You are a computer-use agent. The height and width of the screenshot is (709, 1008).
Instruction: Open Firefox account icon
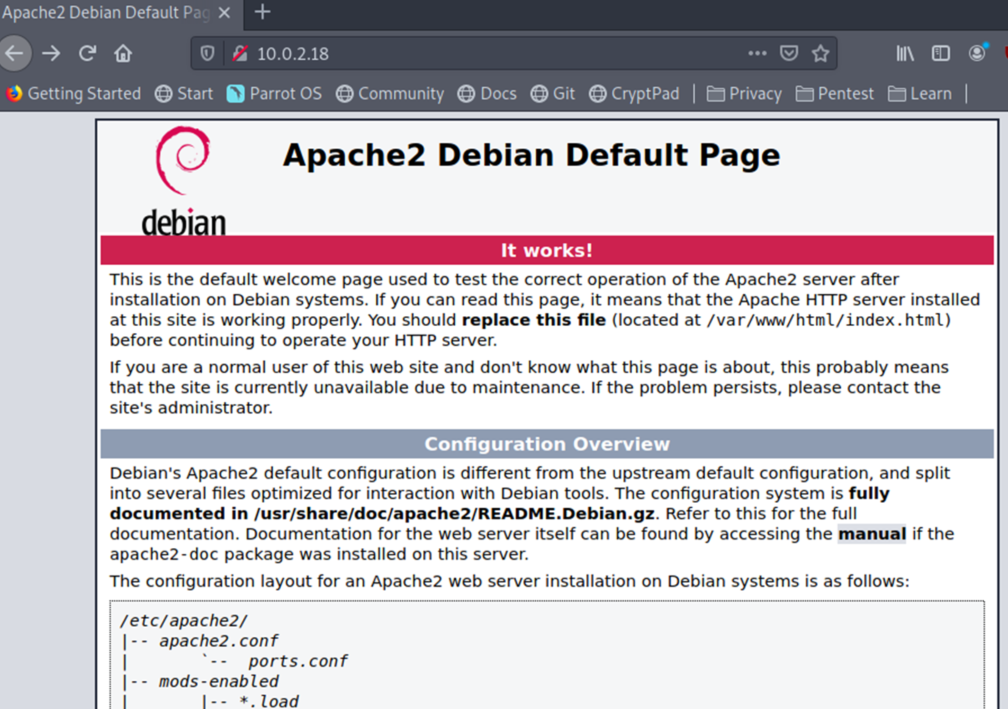pyautogui.click(x=977, y=53)
